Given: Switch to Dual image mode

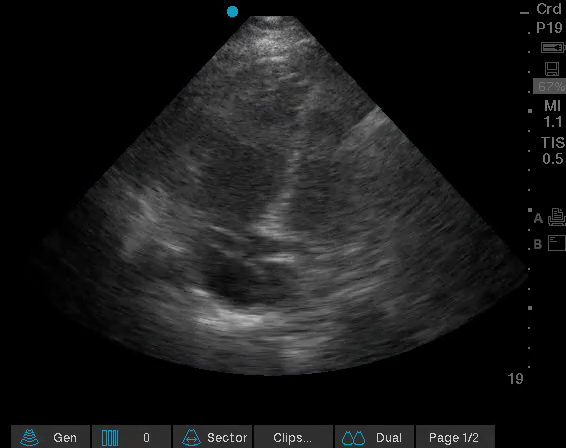Looking at the screenshot, I should coord(374,437).
